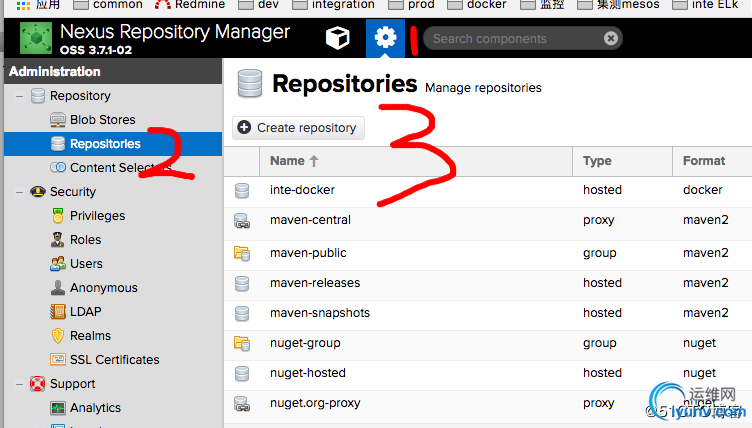Click the SSL Certificates icon
752x428 pixels.
58,359
